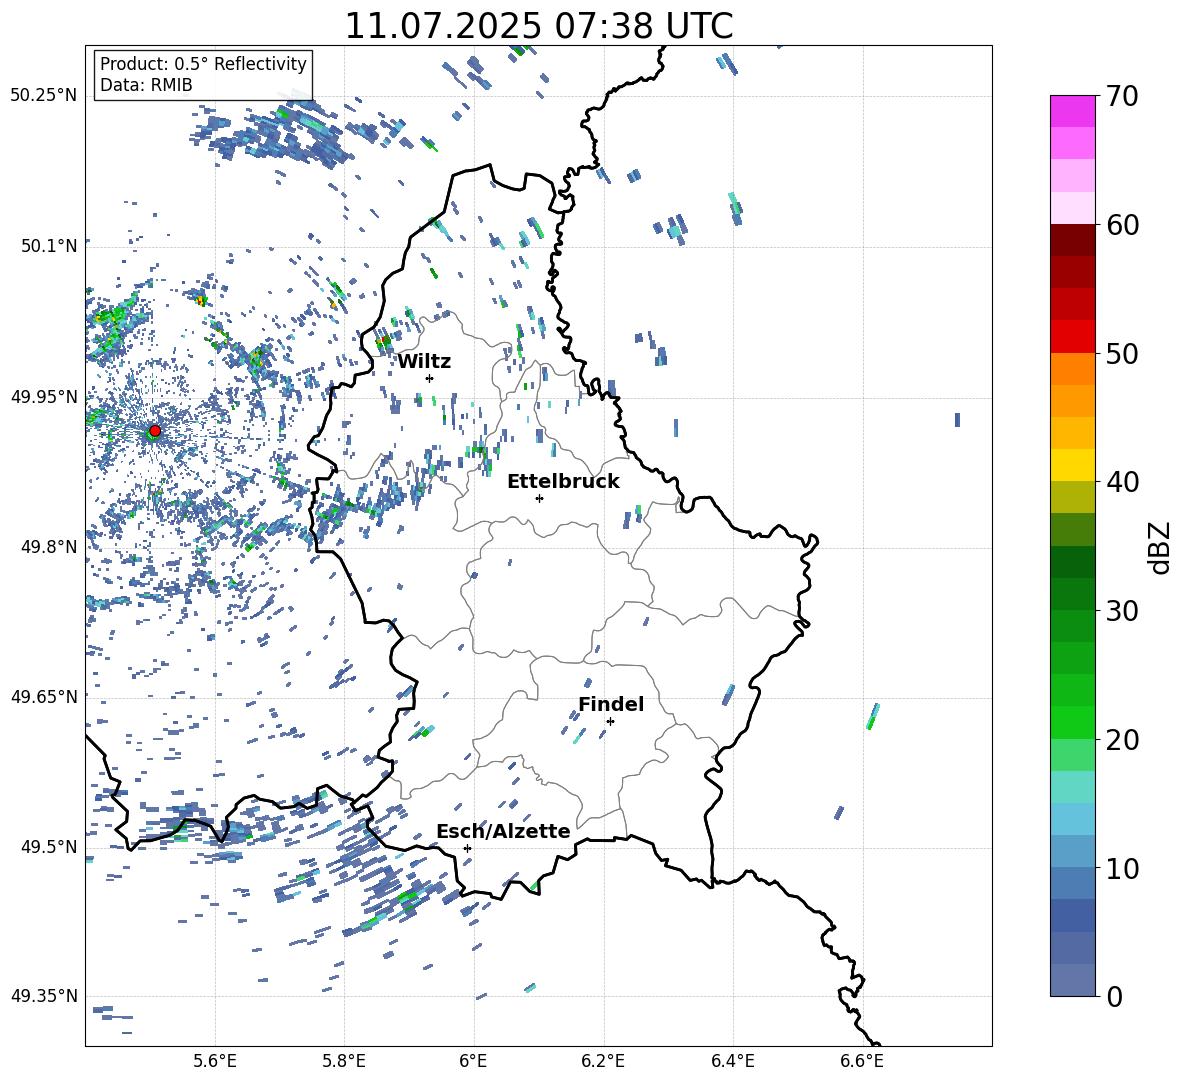Click the Findel city label
The image size is (1184, 1081).
point(611,704)
